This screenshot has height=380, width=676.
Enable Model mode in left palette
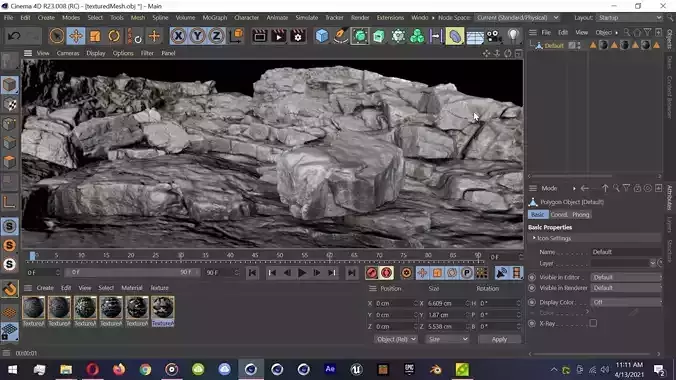[9, 85]
